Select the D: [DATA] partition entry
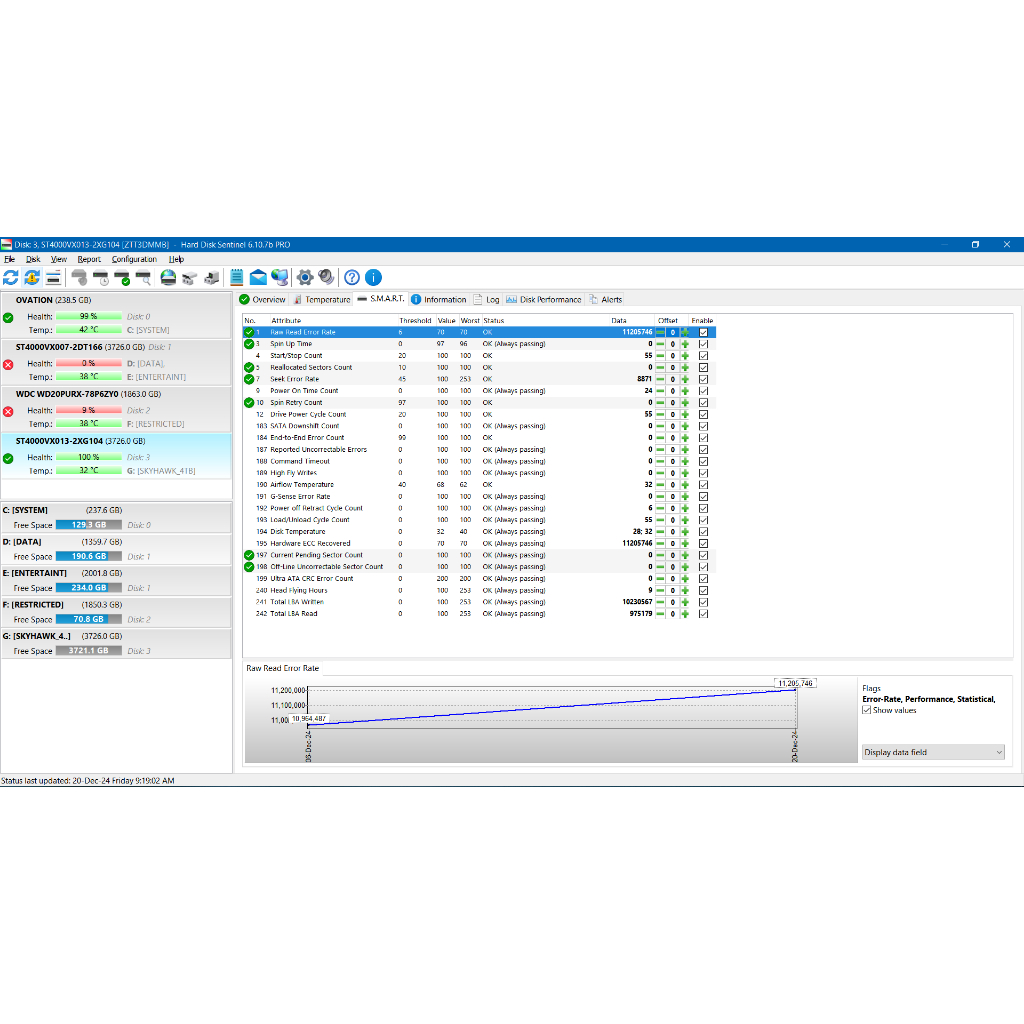This screenshot has height=1024, width=1024. [116, 549]
